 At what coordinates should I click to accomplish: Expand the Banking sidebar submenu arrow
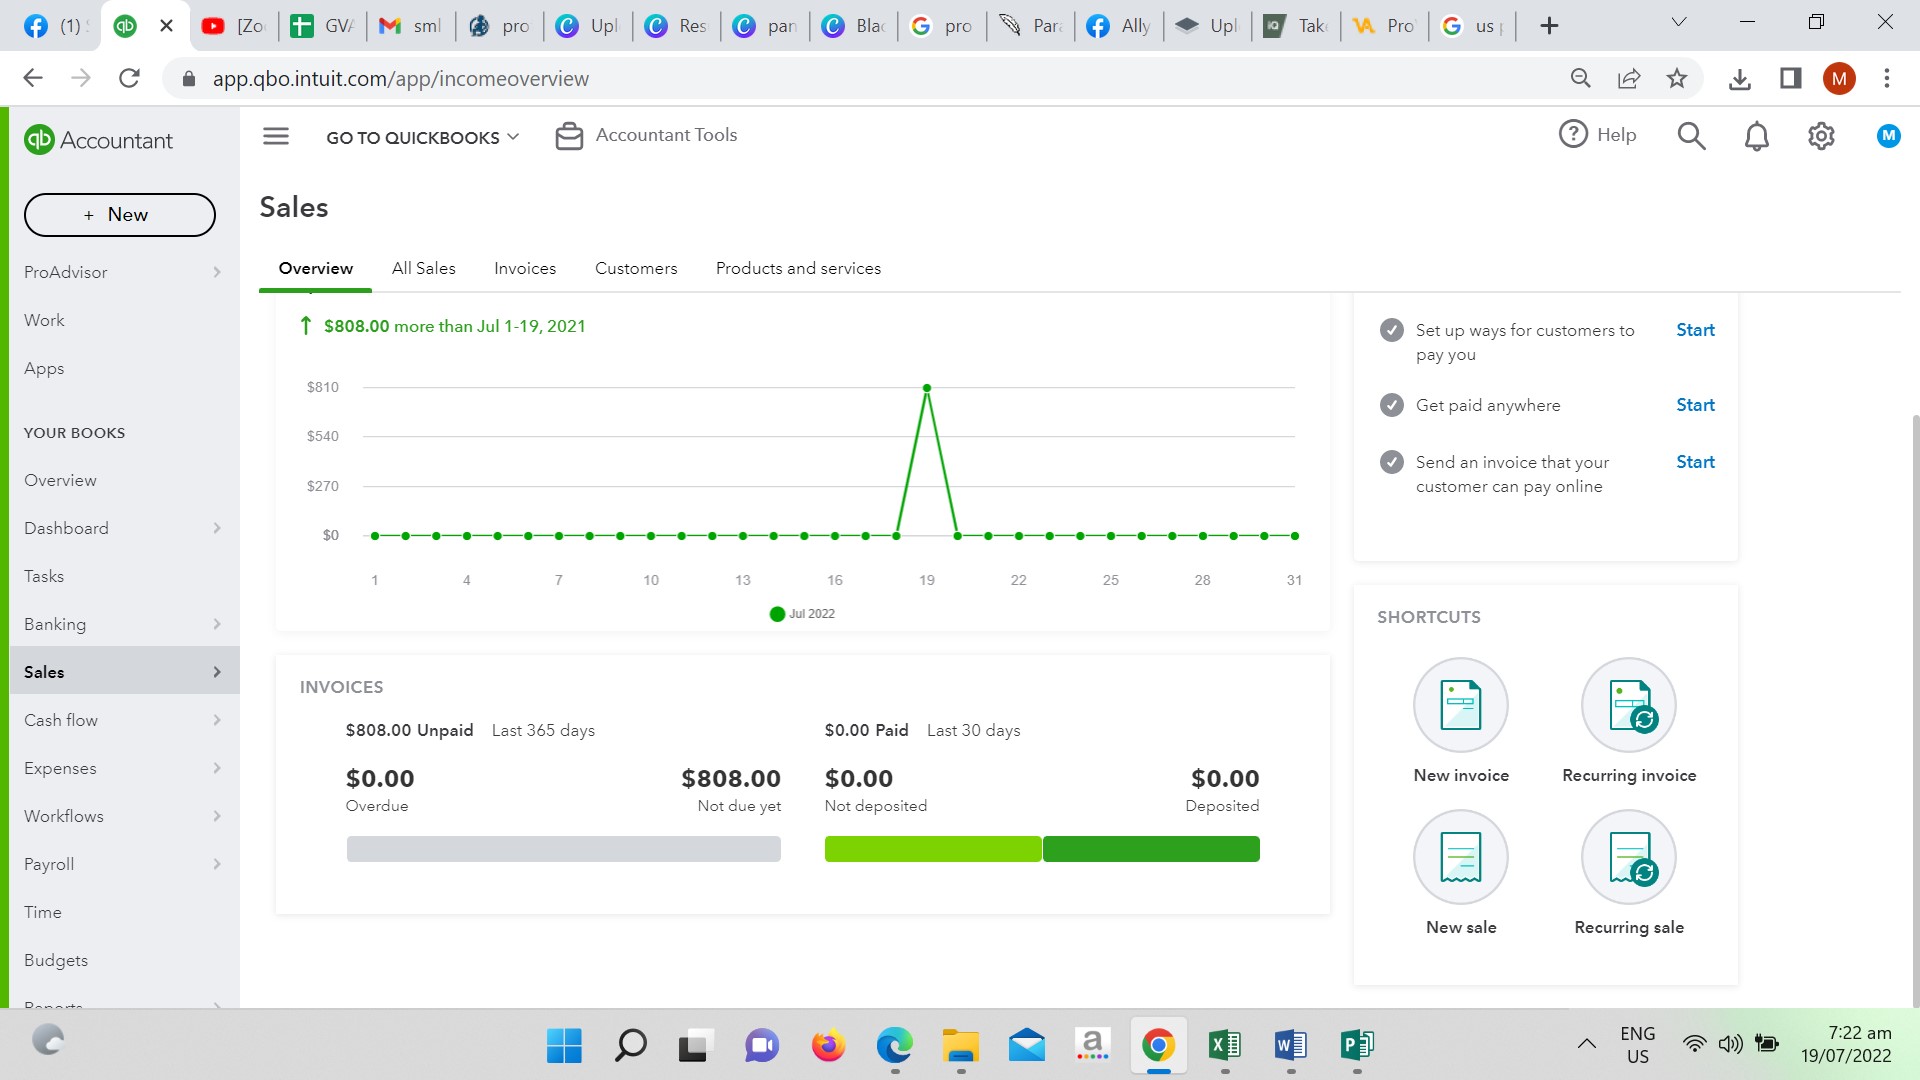pyautogui.click(x=217, y=624)
